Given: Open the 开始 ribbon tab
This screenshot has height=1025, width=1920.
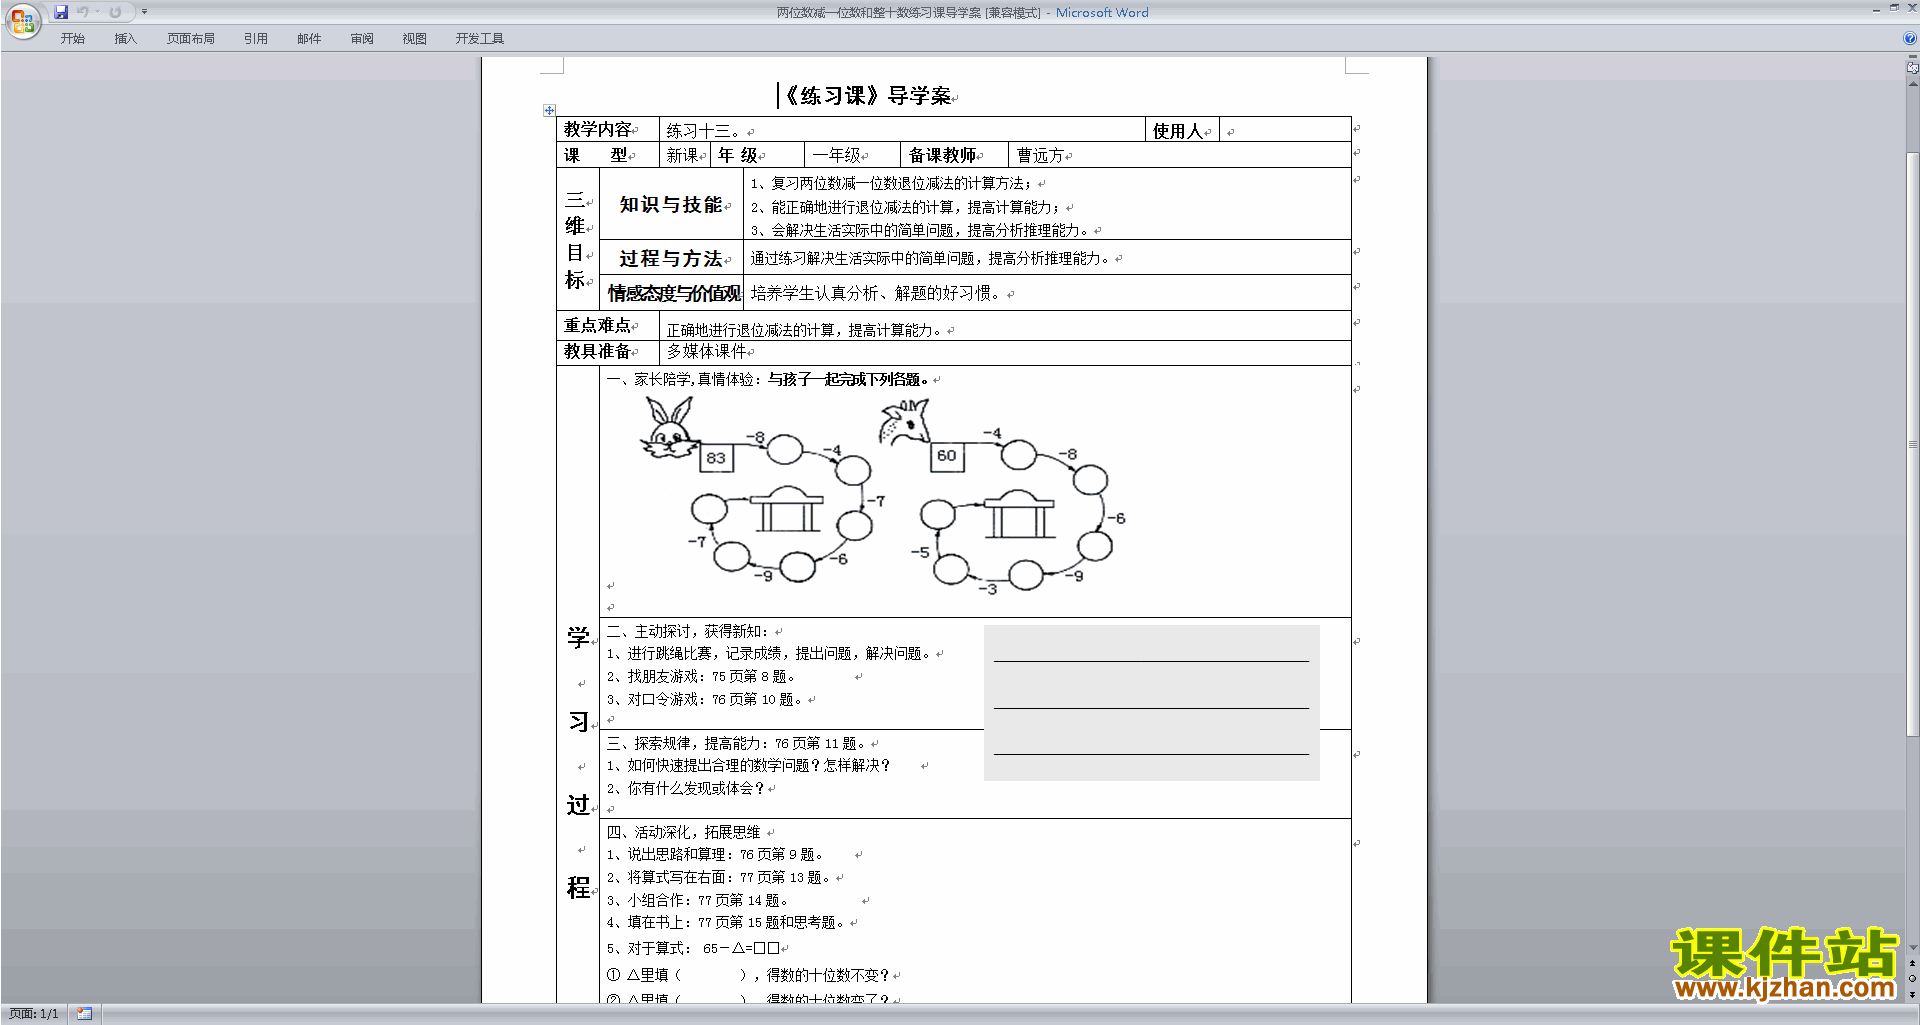Looking at the screenshot, I should point(72,39).
